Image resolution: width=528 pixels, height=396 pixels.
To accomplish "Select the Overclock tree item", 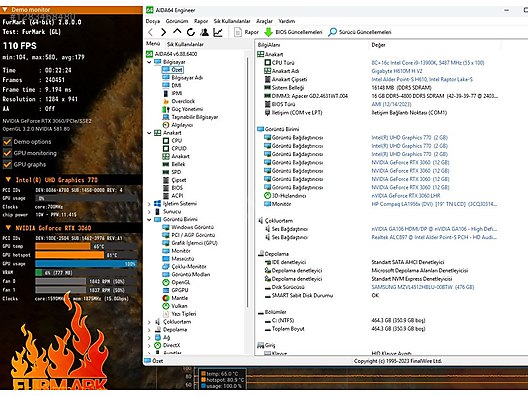I will pos(179,101).
